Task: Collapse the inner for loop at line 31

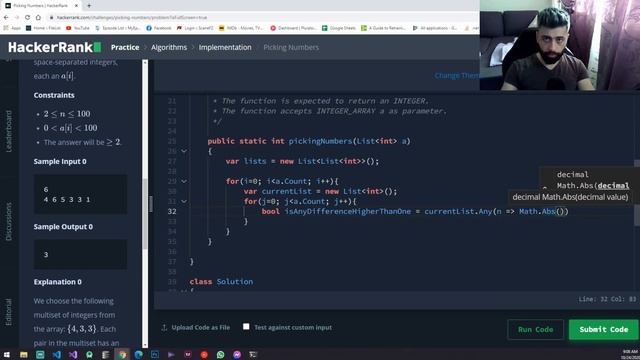Action: [x=184, y=201]
